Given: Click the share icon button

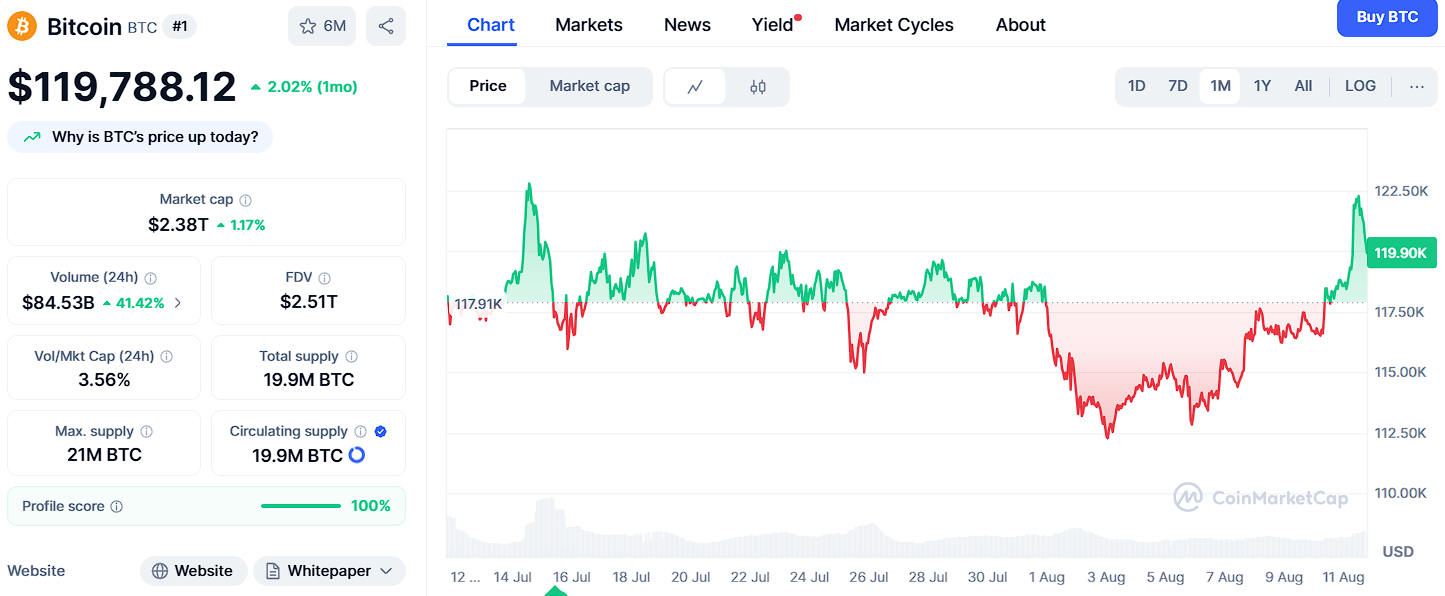Looking at the screenshot, I should (x=386, y=26).
